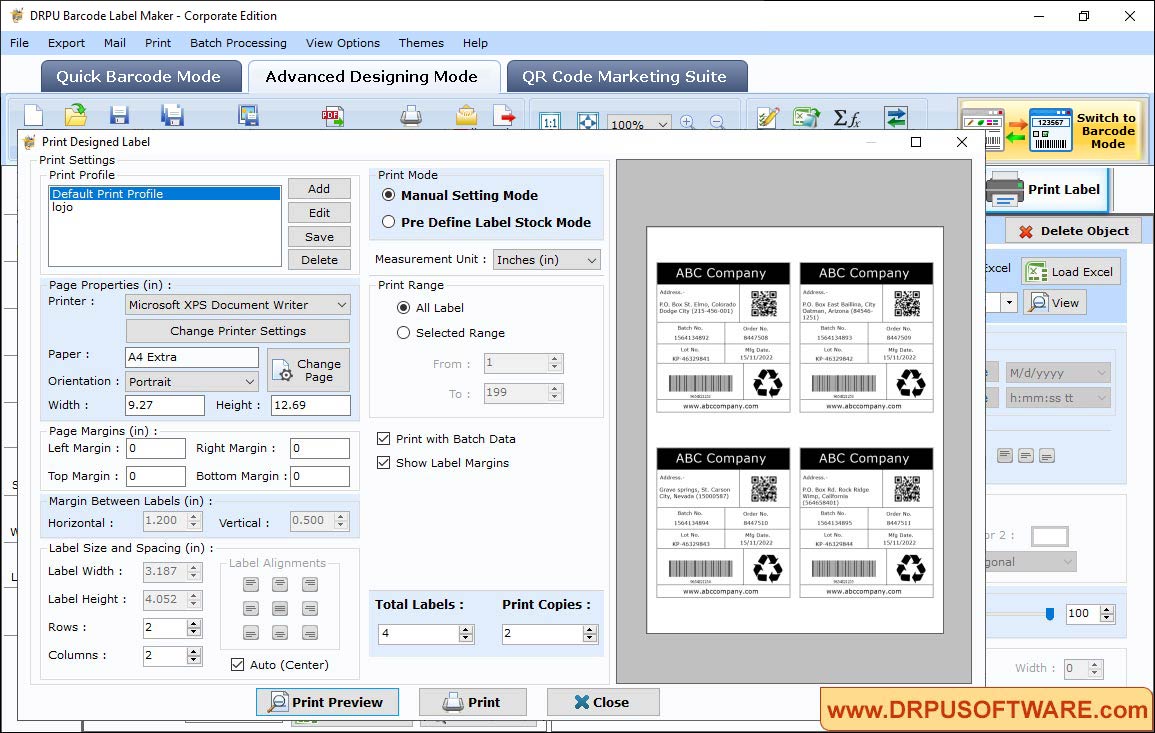
Task: Open the View Options menu
Action: (x=343, y=43)
